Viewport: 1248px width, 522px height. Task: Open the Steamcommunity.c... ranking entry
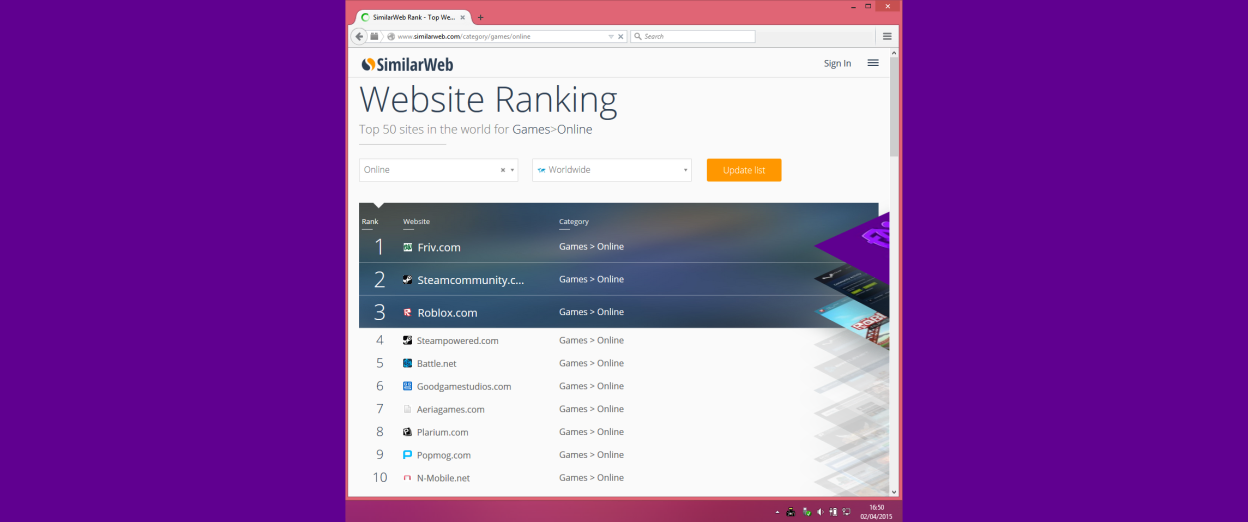pyautogui.click(x=470, y=280)
